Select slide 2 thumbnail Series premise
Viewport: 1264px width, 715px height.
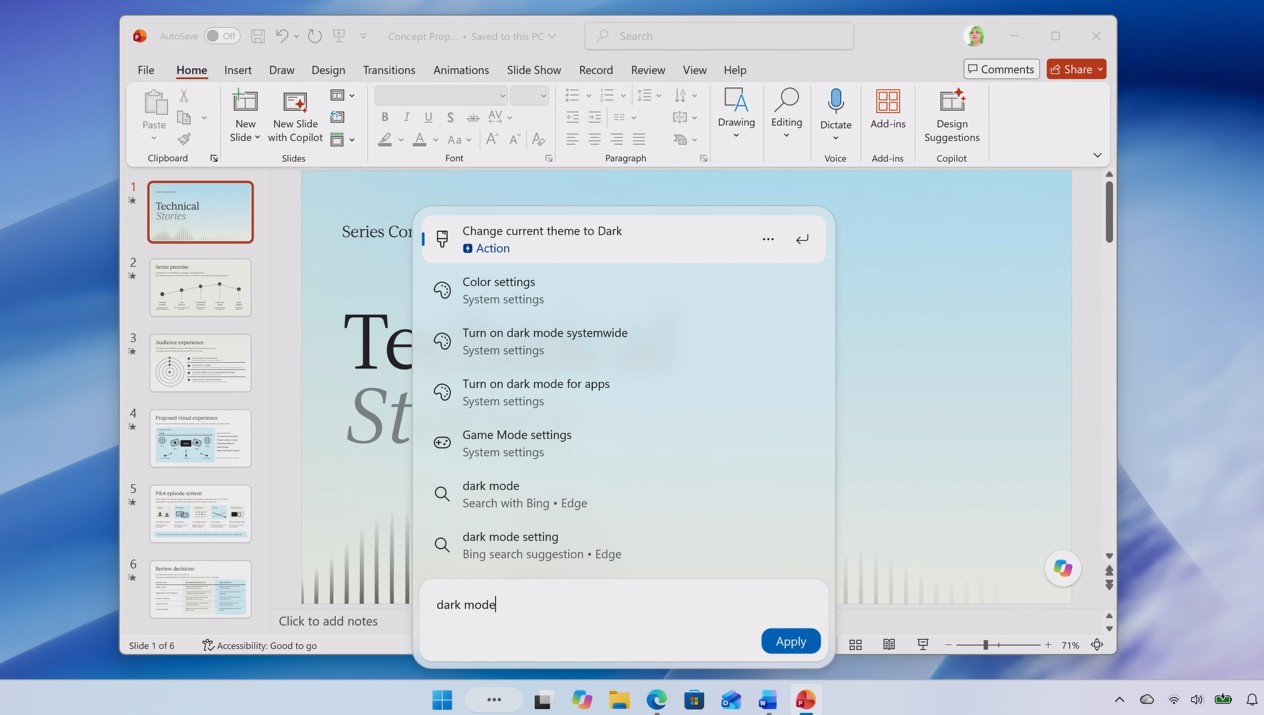pos(200,287)
